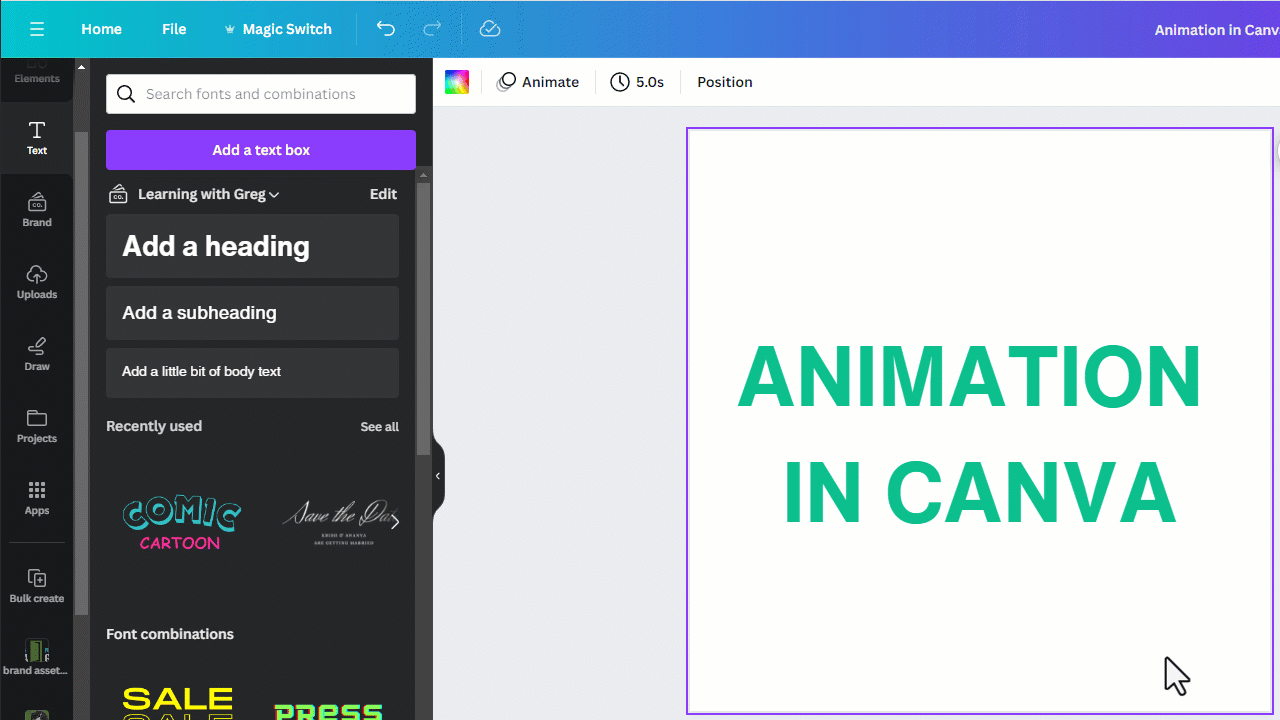Switch to the Home menu
The image size is (1280, 720).
pos(101,29)
